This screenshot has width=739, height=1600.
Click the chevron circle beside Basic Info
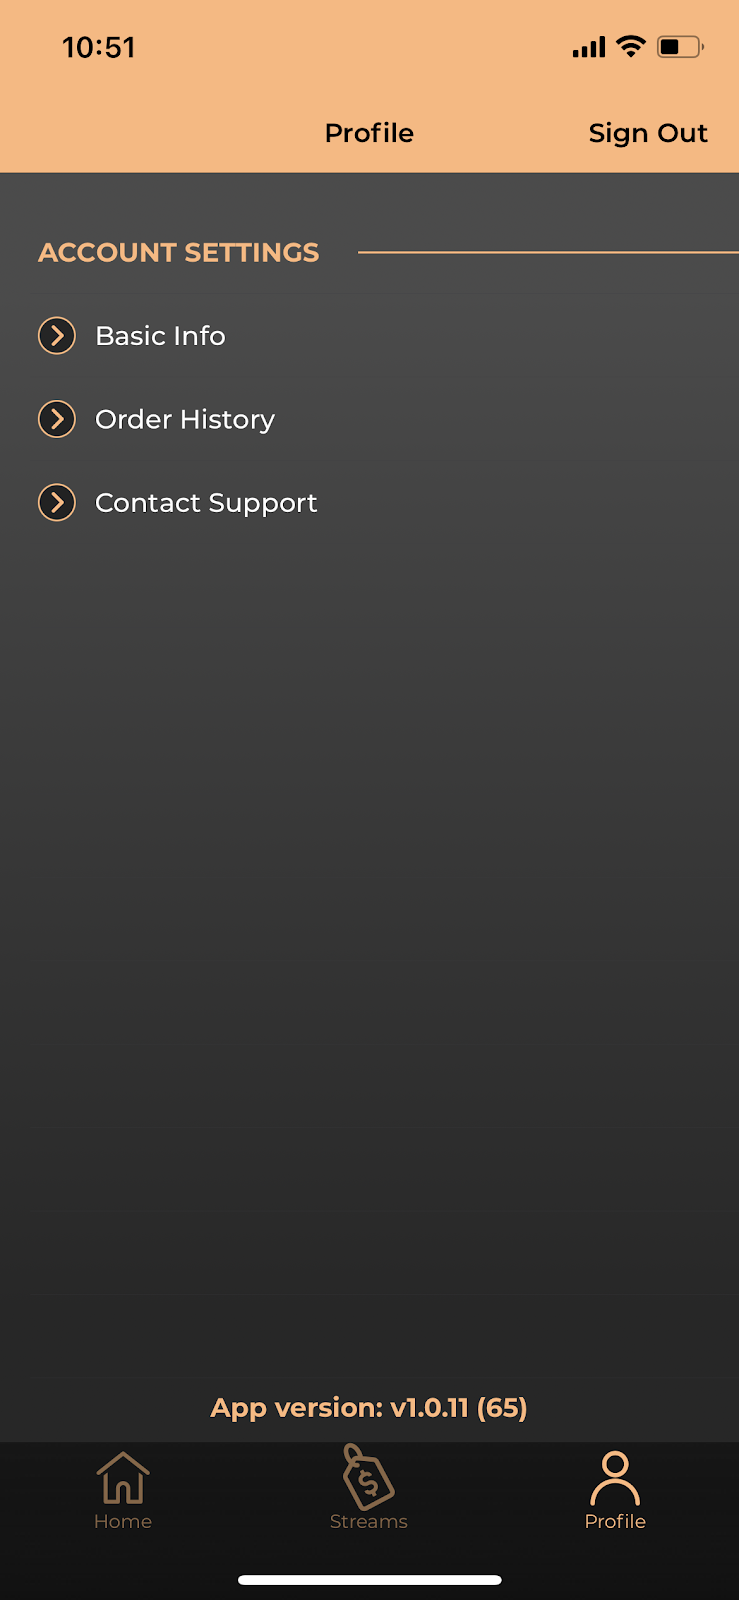click(57, 336)
